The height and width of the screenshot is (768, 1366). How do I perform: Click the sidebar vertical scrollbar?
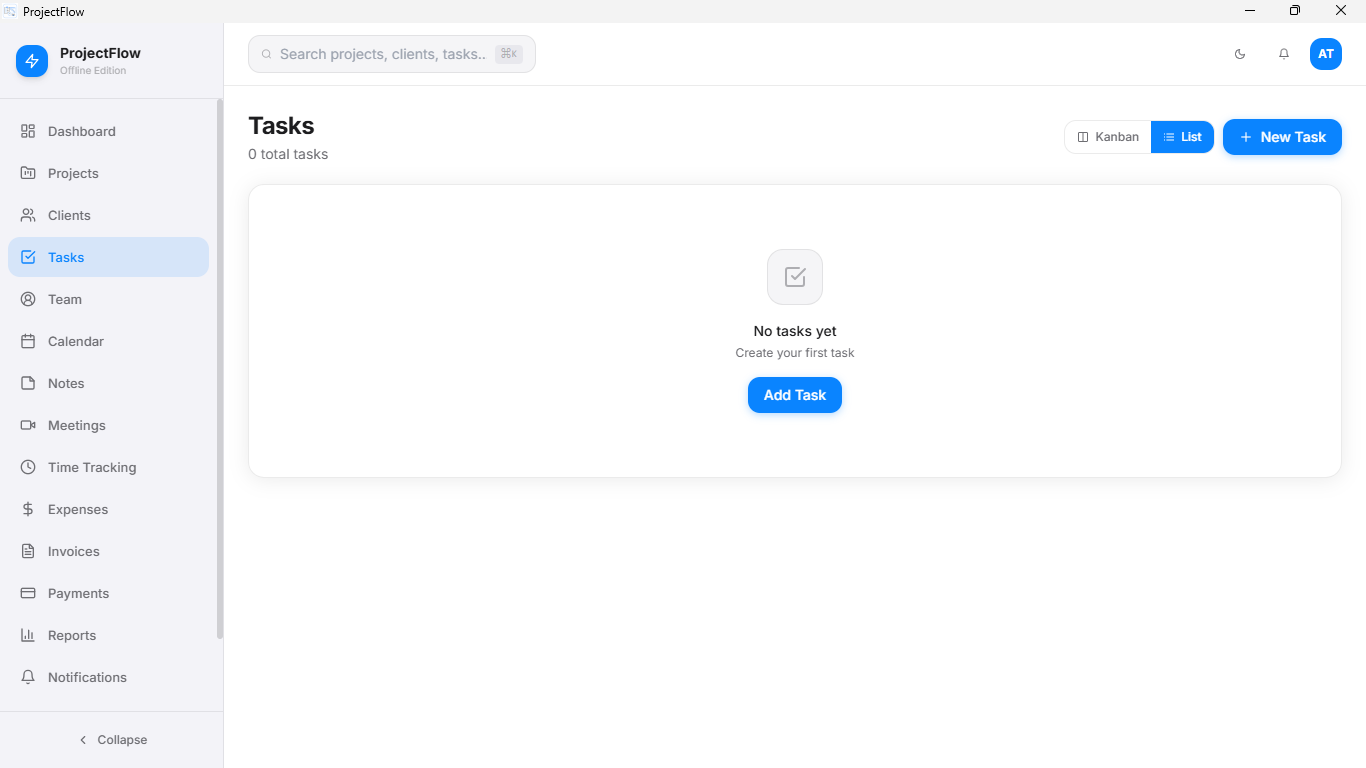coord(220,368)
